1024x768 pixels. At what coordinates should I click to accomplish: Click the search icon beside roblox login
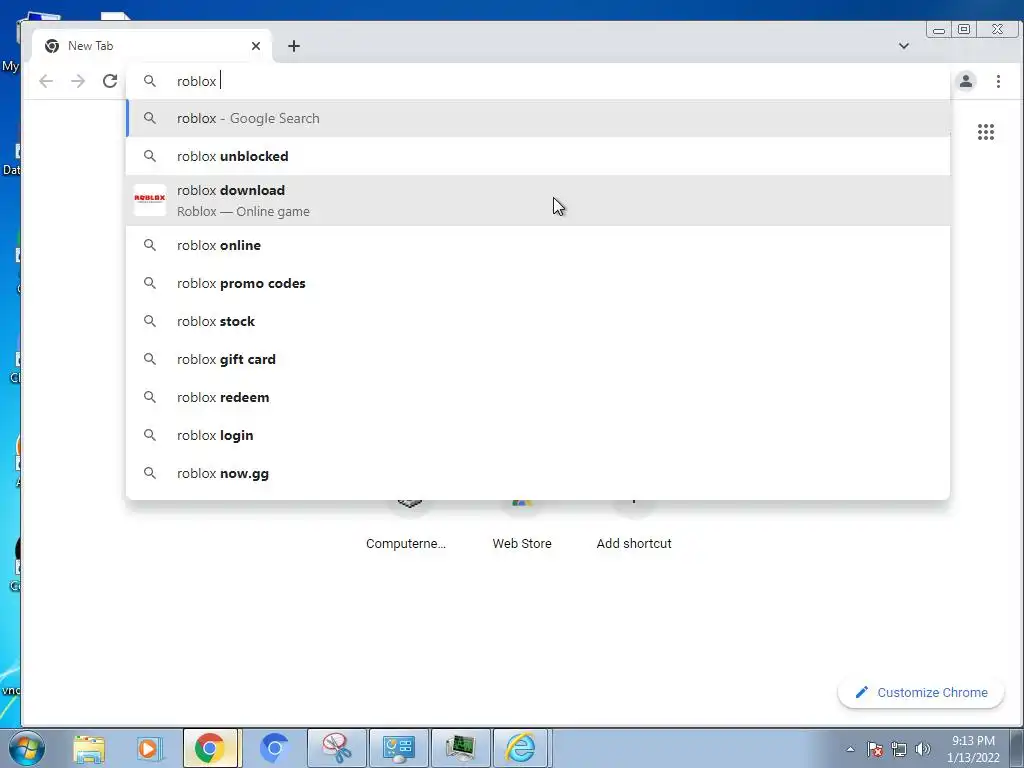pyautogui.click(x=150, y=435)
